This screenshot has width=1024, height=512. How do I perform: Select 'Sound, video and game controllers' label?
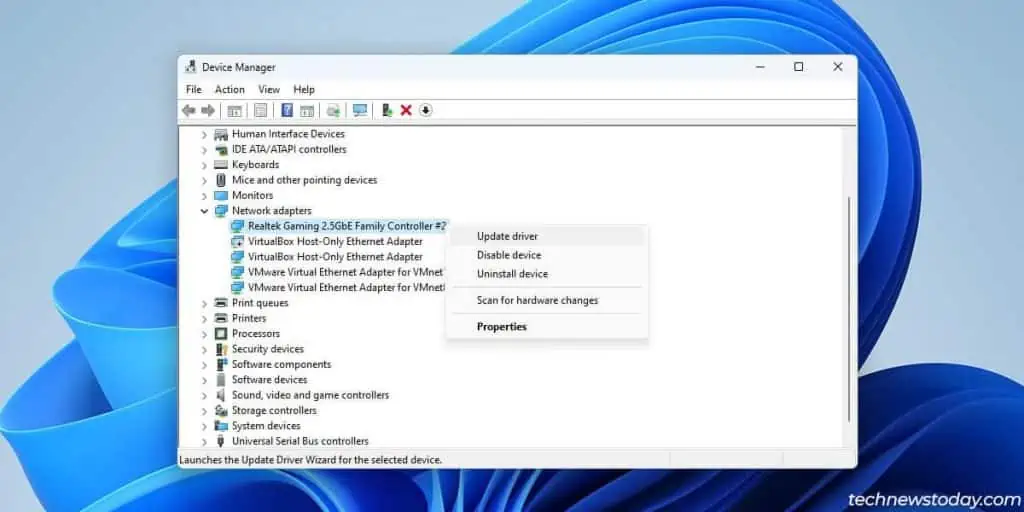pyautogui.click(x=310, y=395)
